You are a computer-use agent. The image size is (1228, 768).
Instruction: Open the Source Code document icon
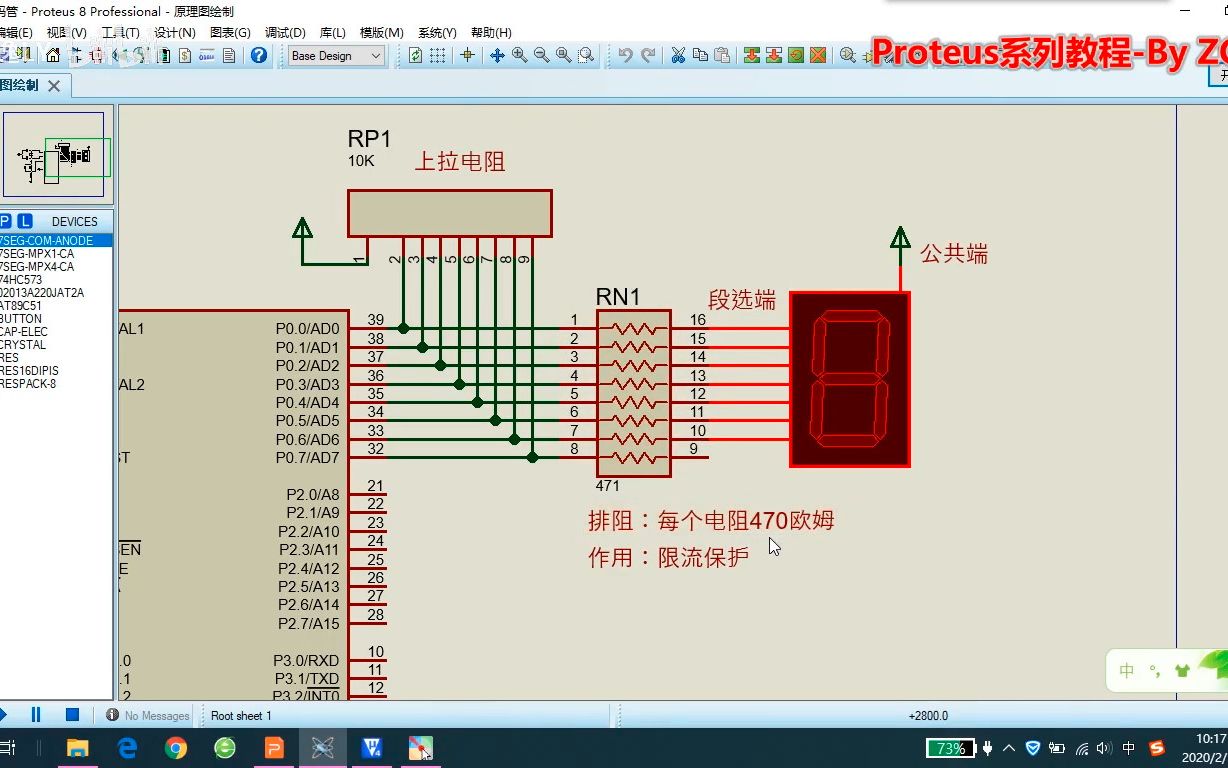(x=208, y=56)
